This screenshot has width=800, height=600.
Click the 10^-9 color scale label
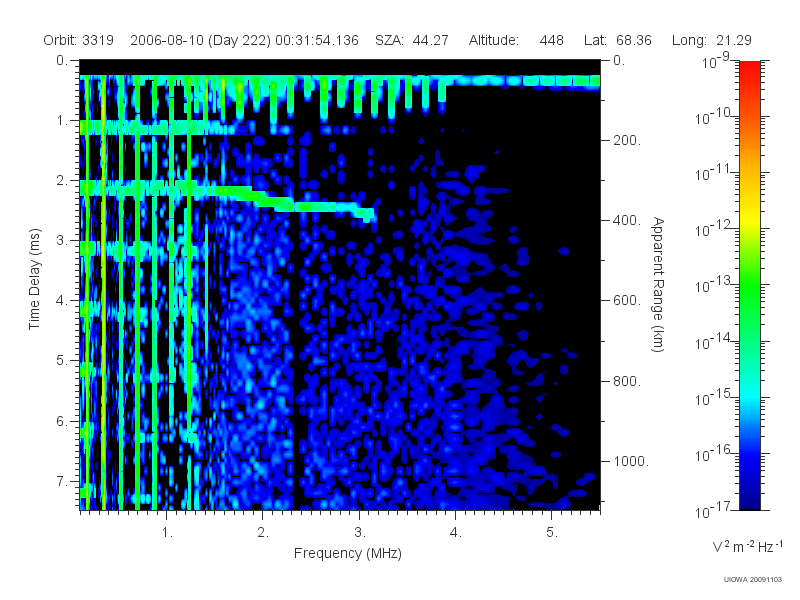pos(716,61)
